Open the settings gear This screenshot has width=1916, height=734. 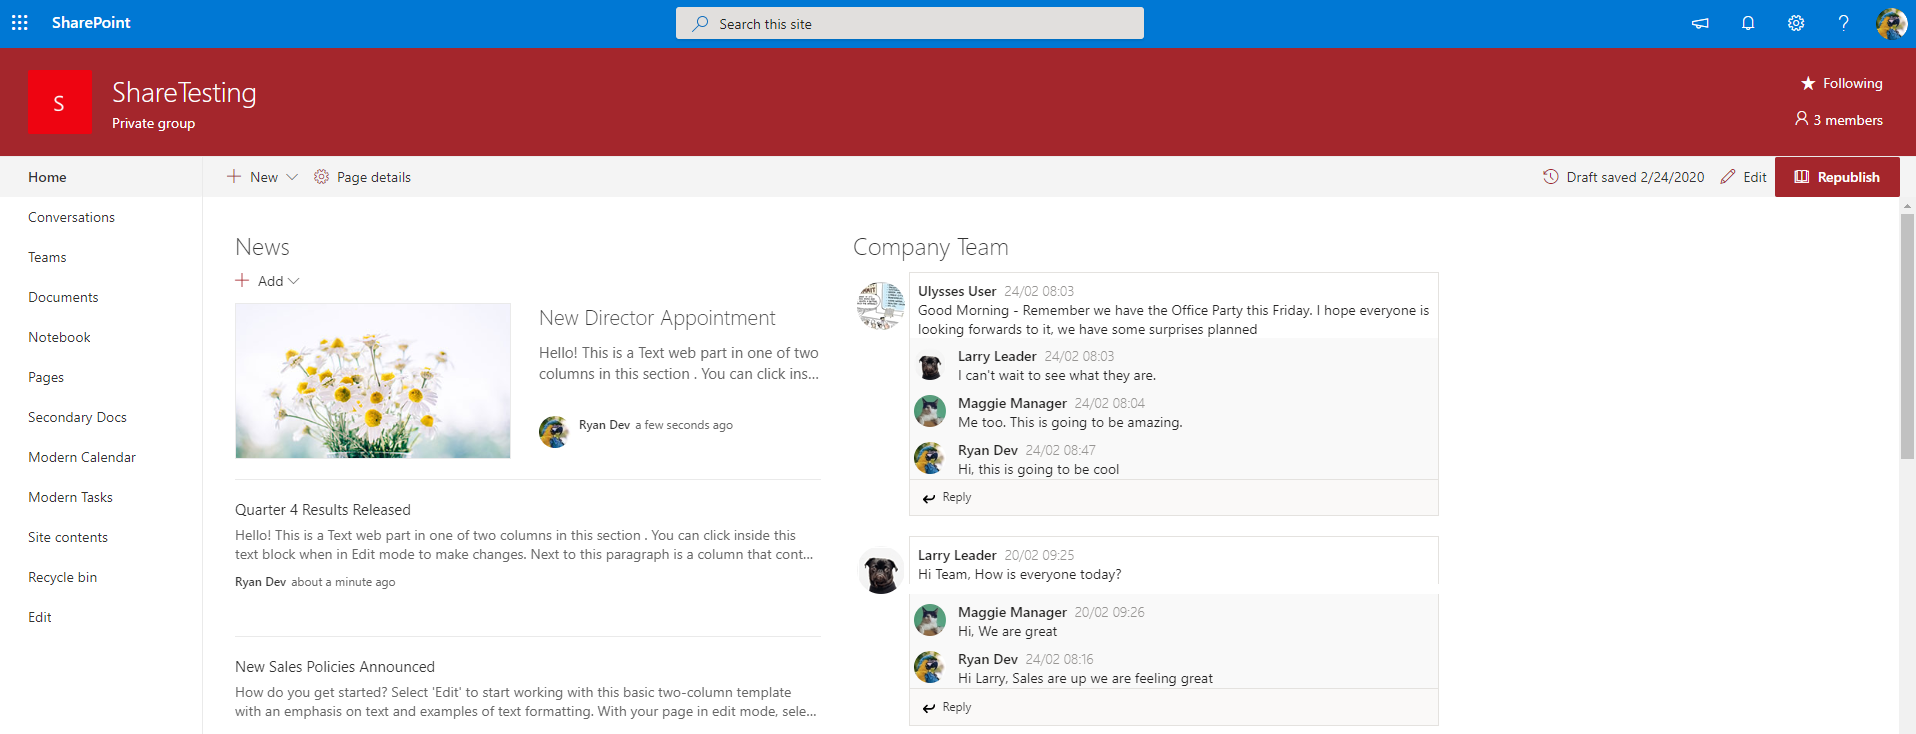(1796, 23)
